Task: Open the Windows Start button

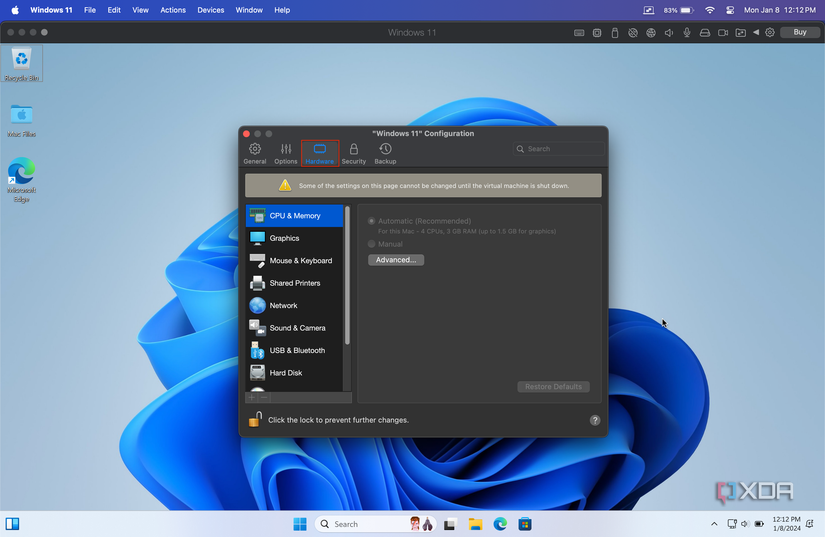Action: 300,524
